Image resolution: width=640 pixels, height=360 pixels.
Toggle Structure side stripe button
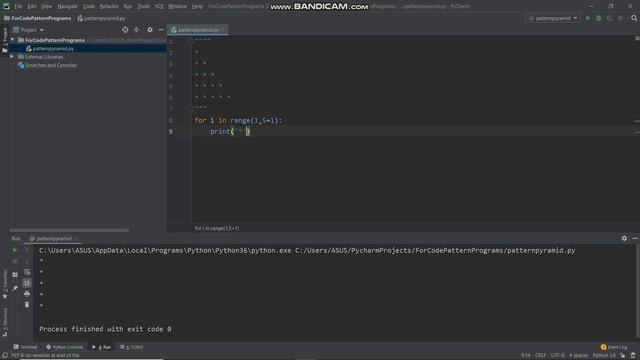click(x=5, y=322)
